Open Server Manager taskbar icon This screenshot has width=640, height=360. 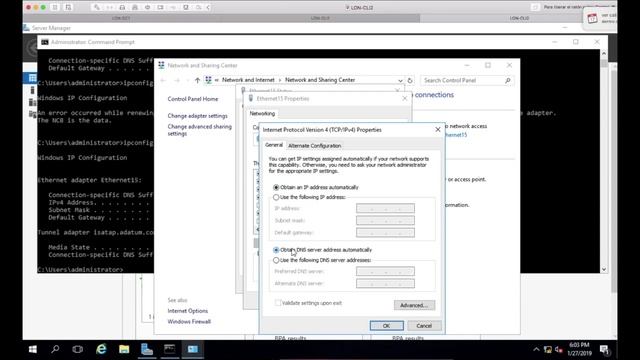tap(147, 349)
